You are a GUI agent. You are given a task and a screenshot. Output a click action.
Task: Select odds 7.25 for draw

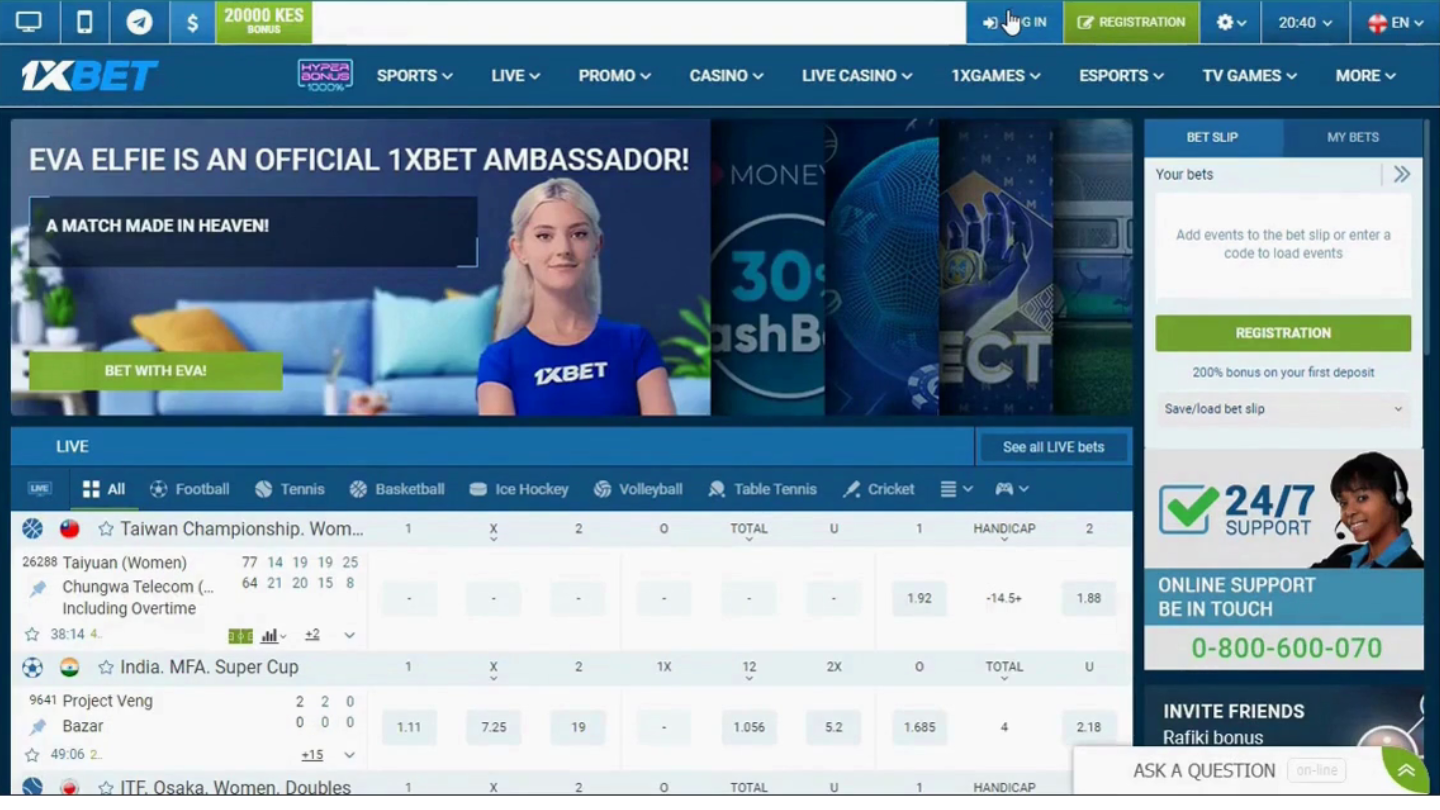(x=493, y=727)
